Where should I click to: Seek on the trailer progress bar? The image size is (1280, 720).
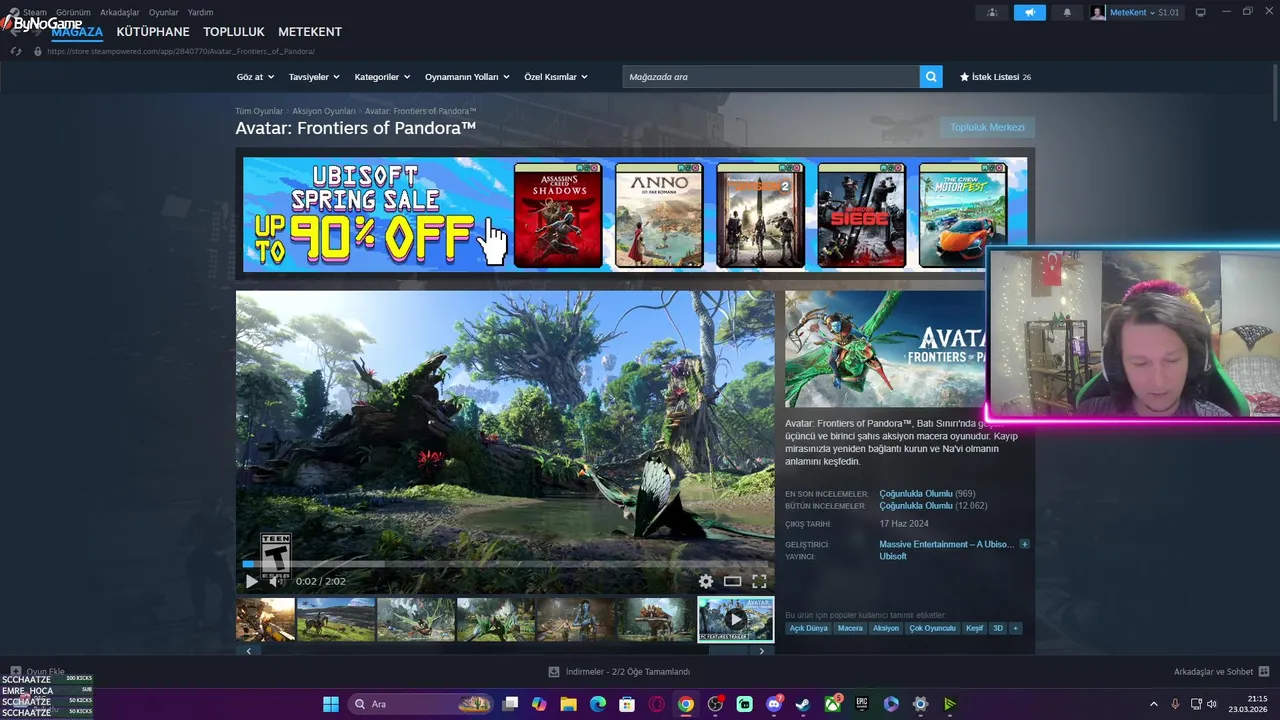[504, 564]
